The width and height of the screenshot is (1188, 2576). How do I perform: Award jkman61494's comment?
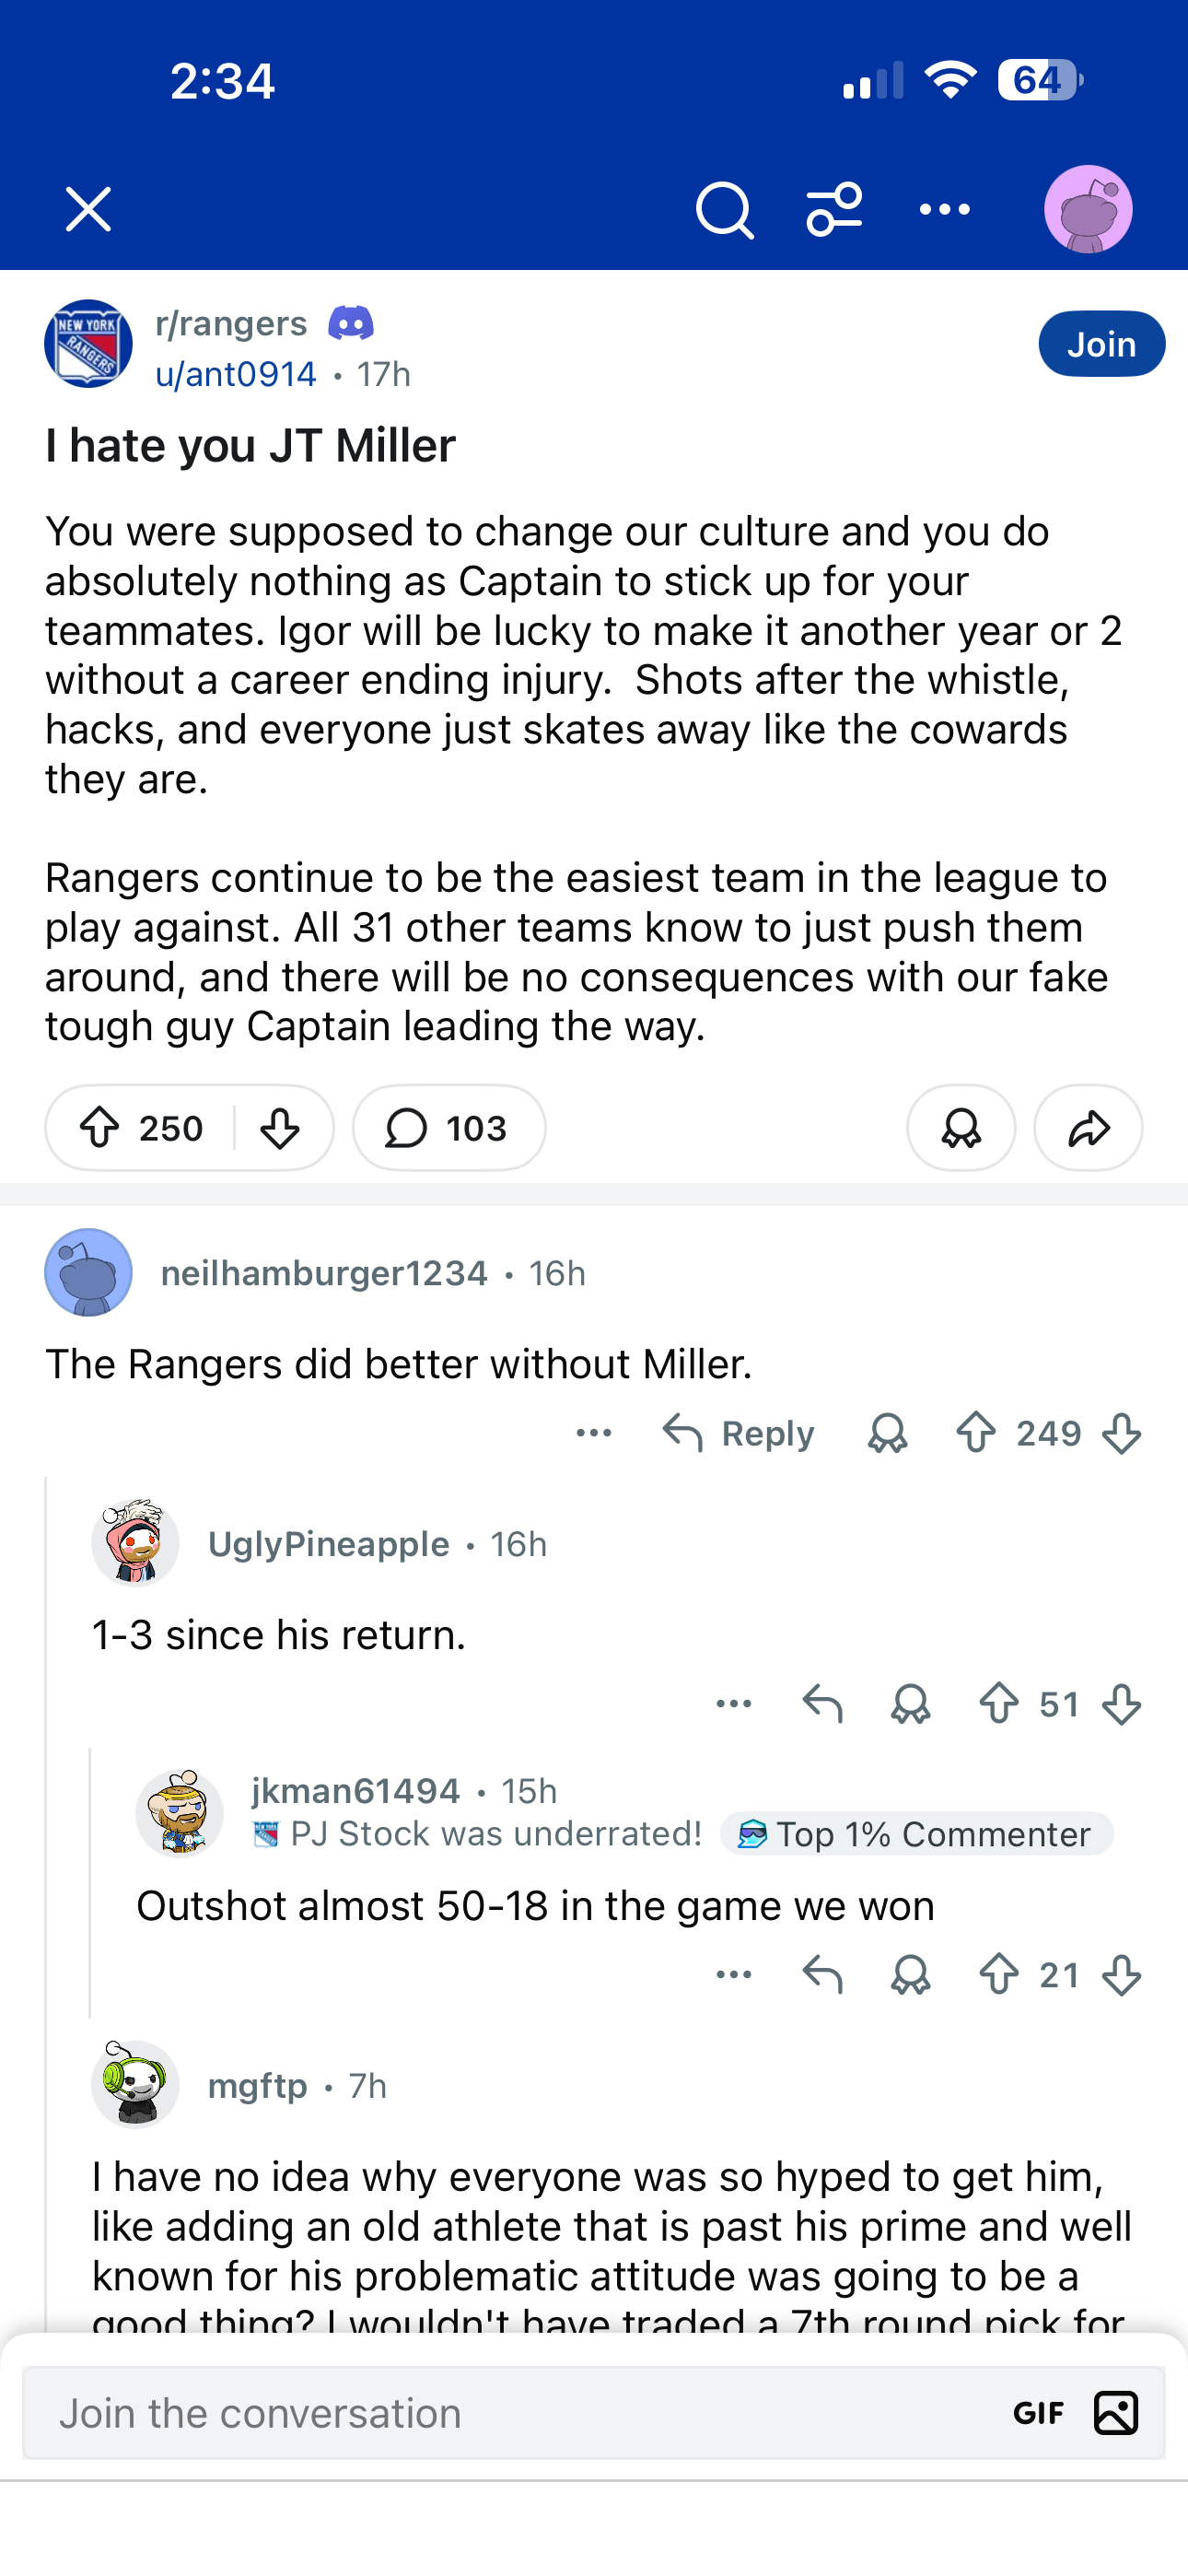pos(910,1975)
